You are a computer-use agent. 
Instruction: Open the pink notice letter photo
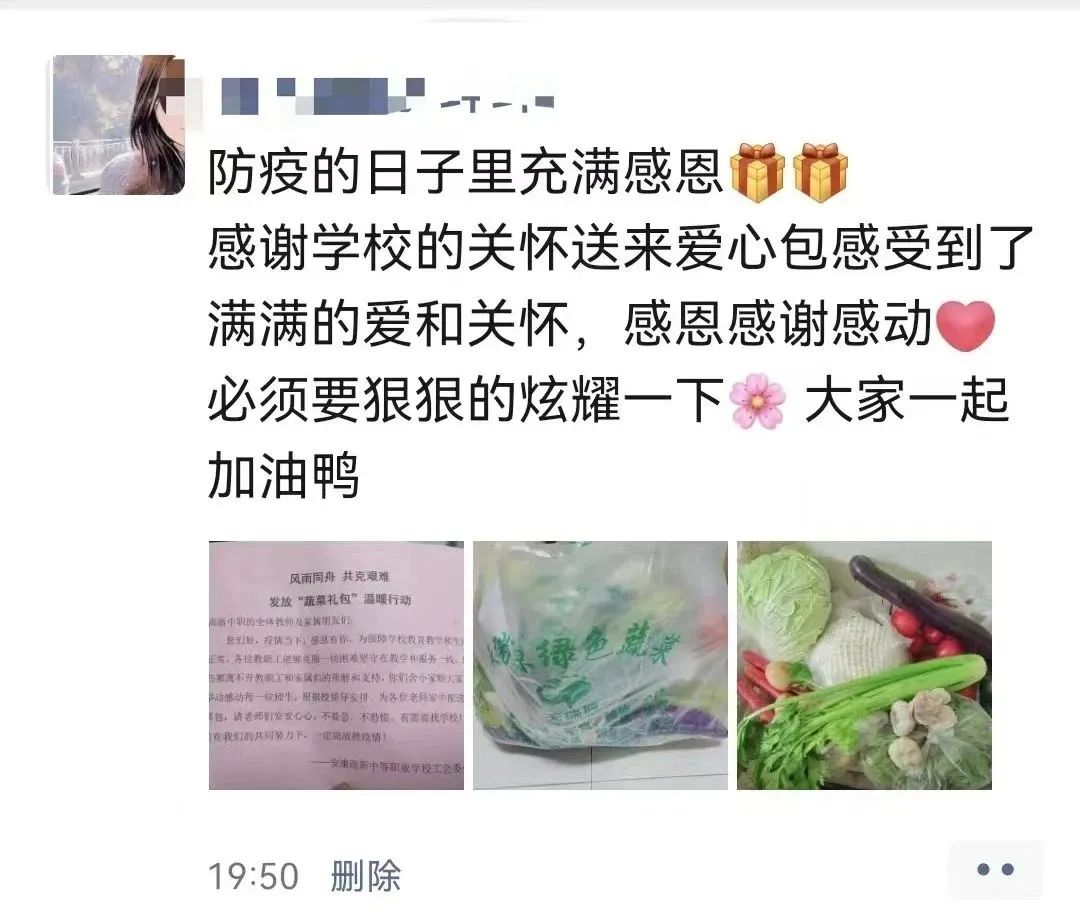tap(336, 665)
